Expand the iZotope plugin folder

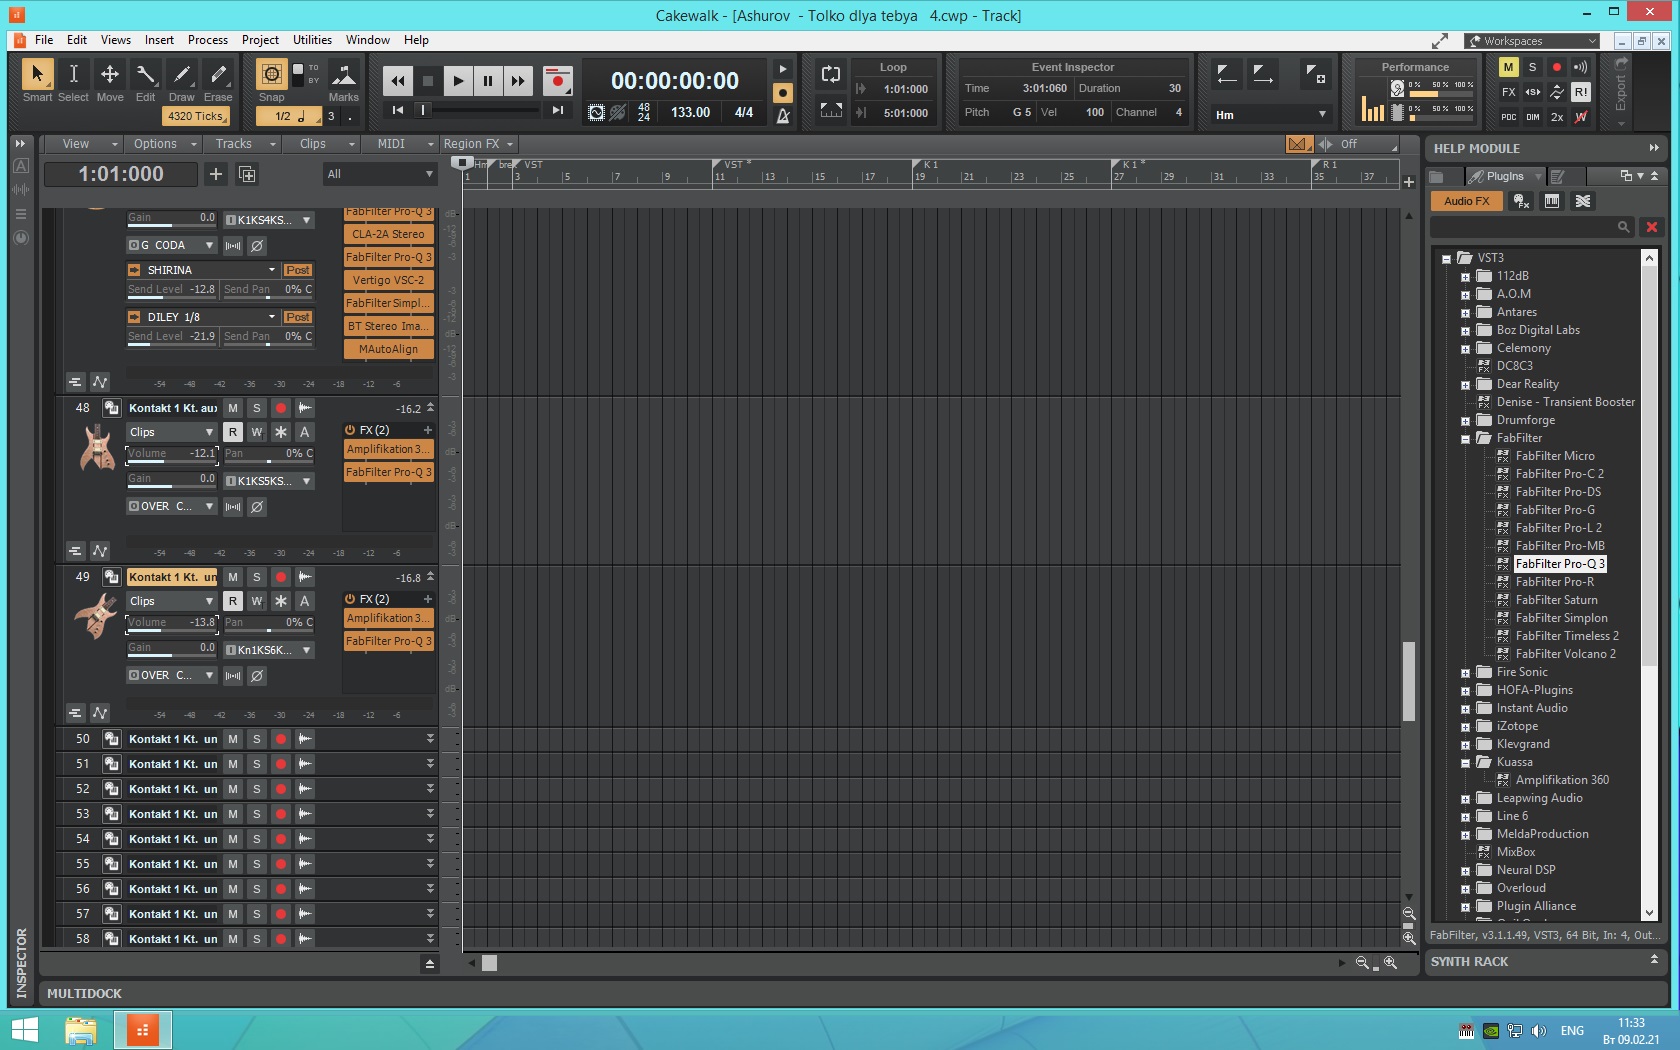click(1465, 727)
